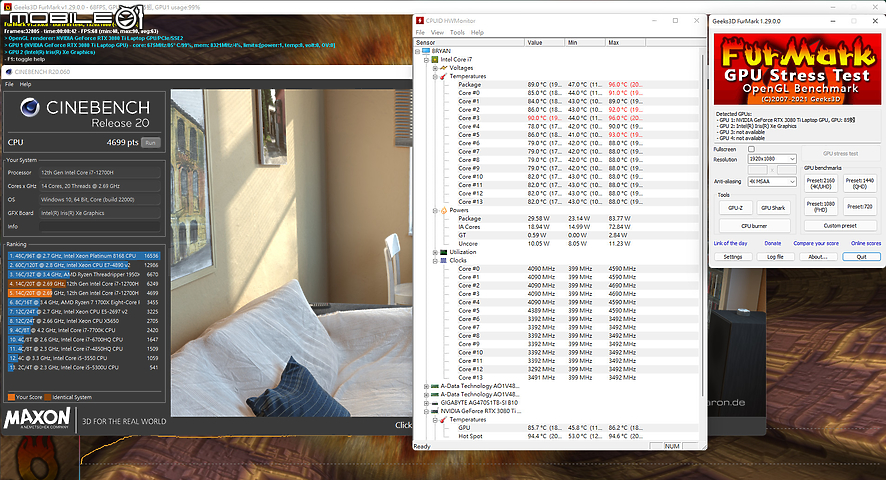
Task: Click the BRYAN computer icon in HWMonitor
Action: click(x=427, y=51)
